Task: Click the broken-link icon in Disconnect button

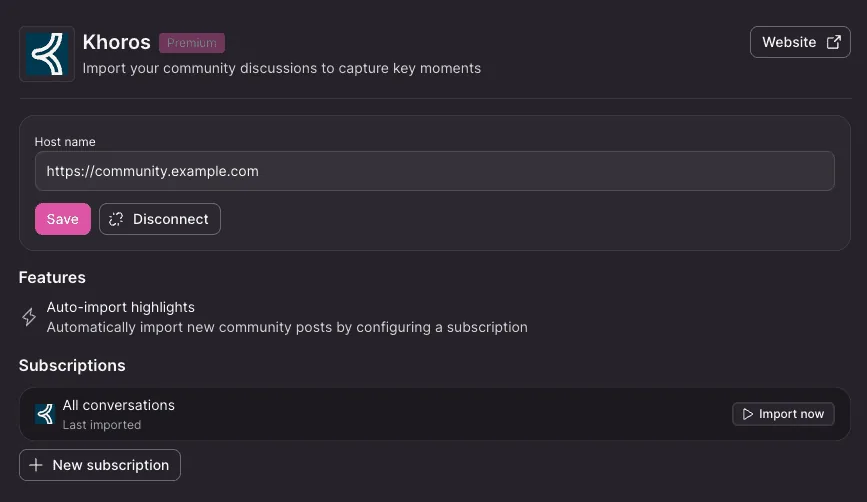Action: (x=116, y=219)
